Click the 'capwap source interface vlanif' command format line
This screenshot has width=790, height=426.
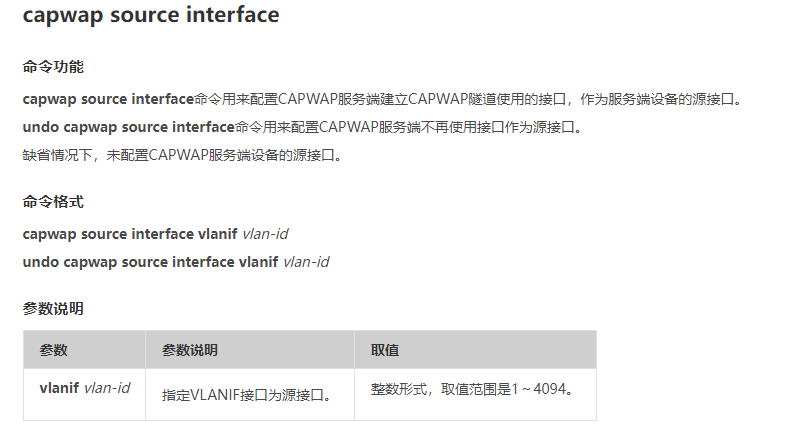pyautogui.click(x=130, y=234)
